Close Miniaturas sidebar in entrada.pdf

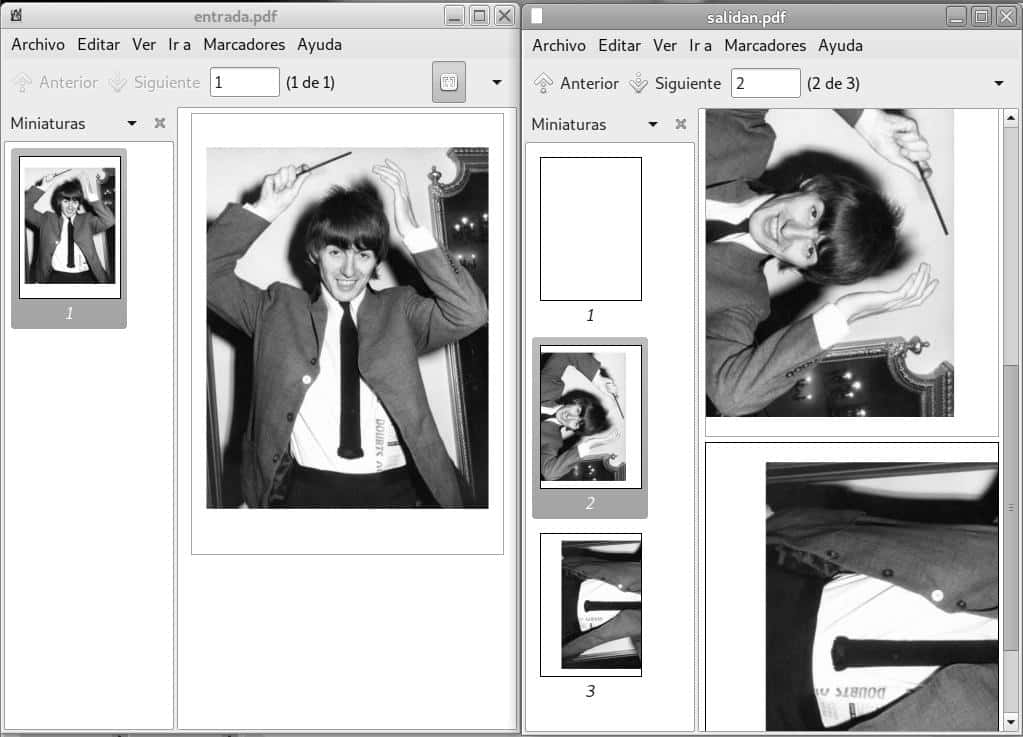pos(160,123)
